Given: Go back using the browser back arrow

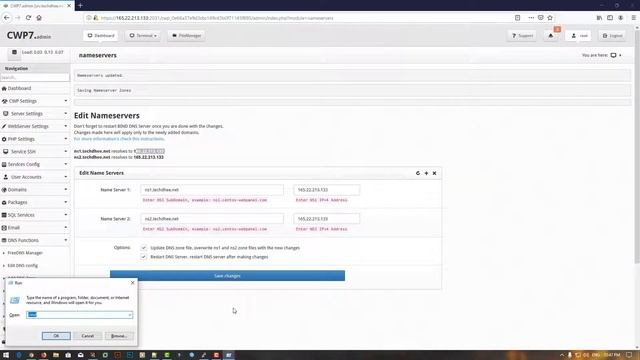Looking at the screenshot, I should [x=7, y=18].
